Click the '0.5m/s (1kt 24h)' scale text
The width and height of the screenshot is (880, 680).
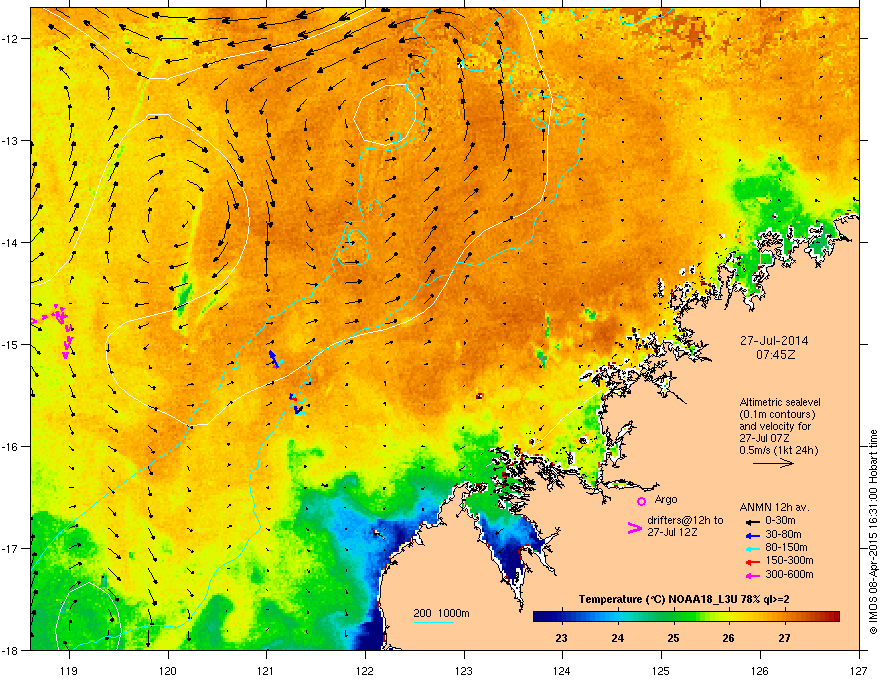click(778, 450)
